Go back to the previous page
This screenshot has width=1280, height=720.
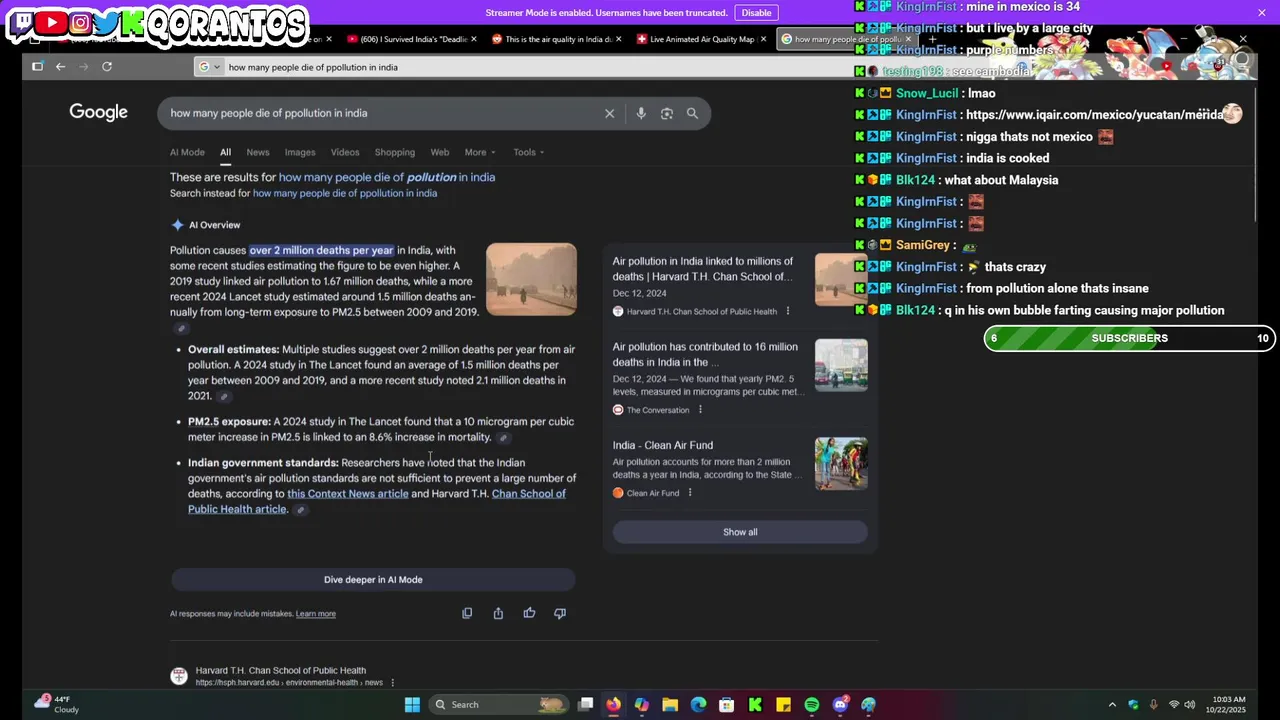[x=60, y=66]
